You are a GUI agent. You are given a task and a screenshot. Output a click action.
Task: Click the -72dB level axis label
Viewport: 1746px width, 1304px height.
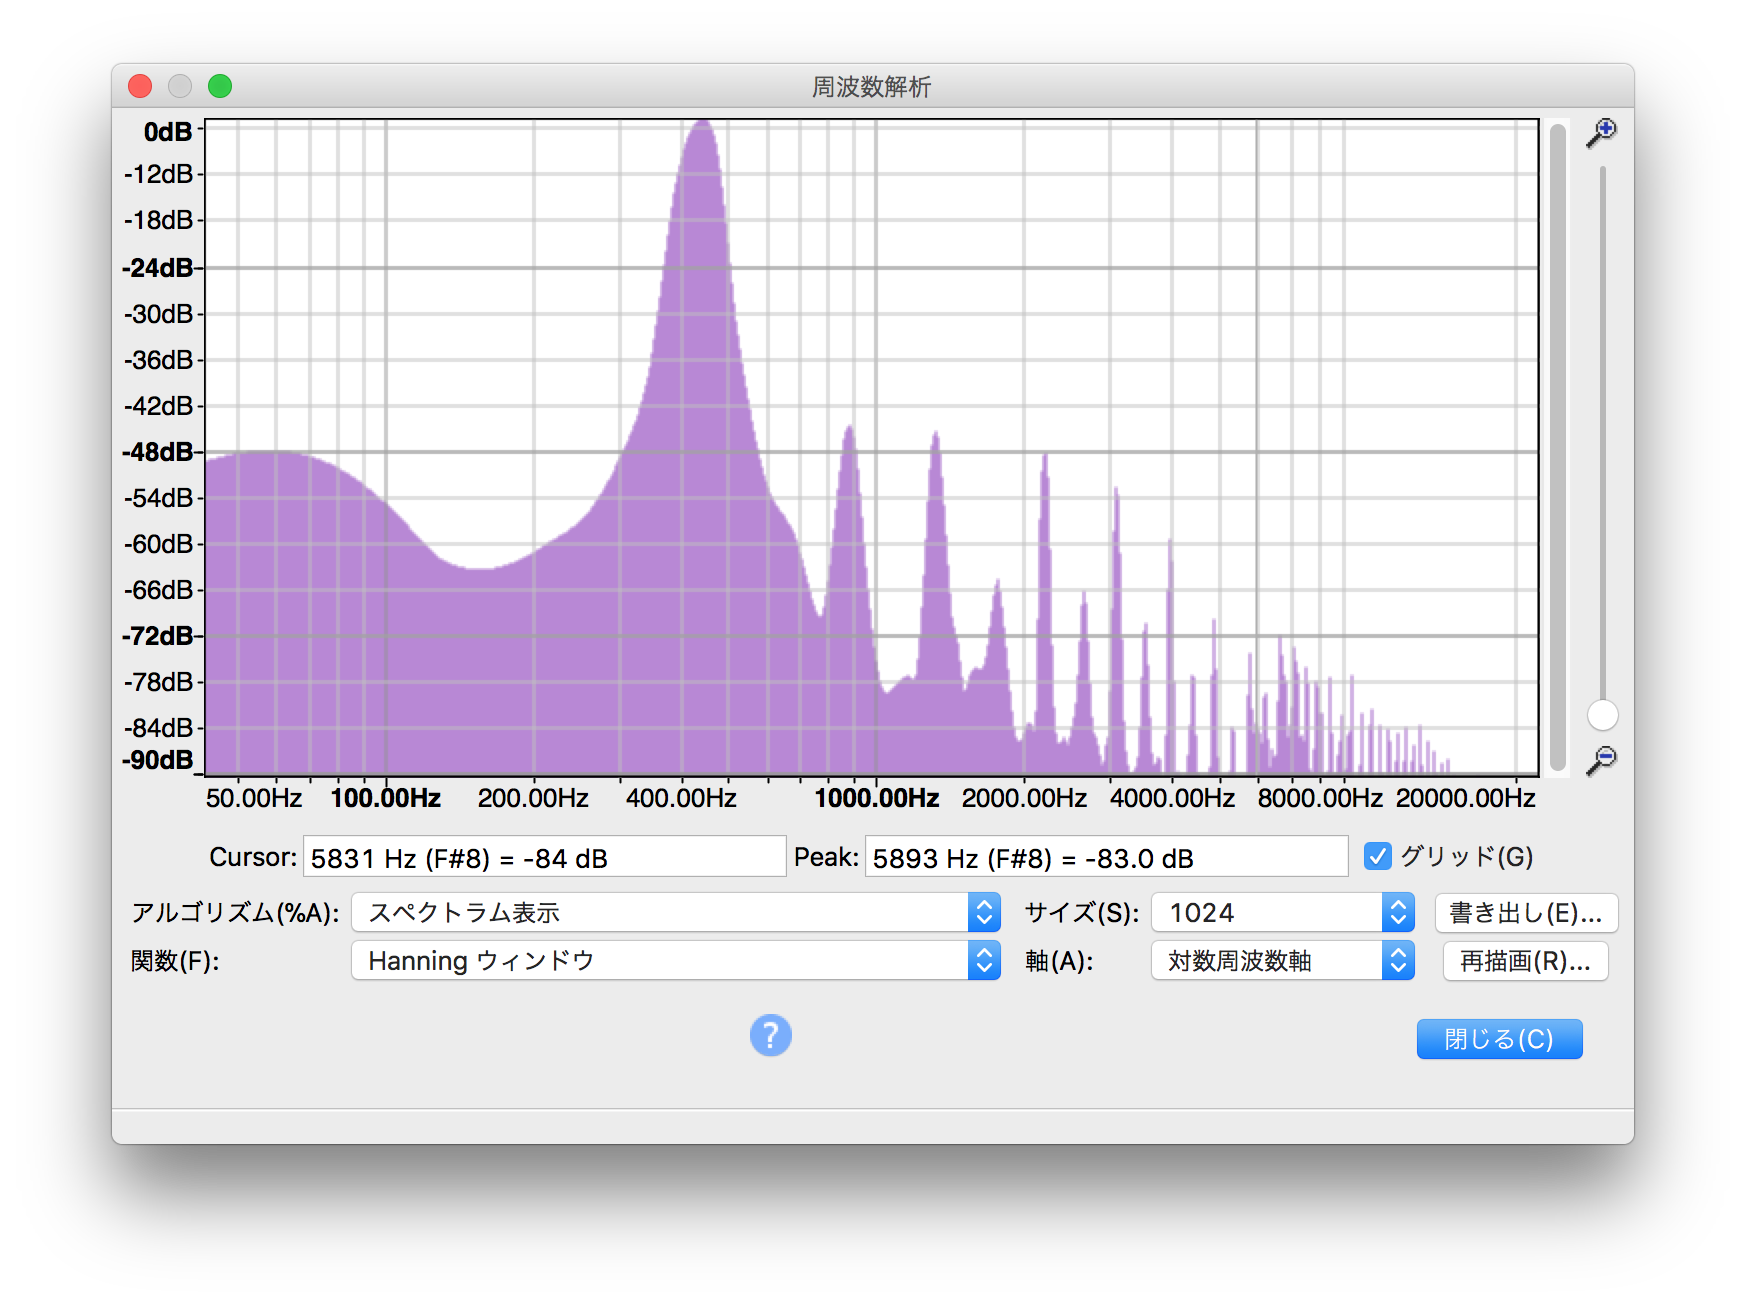pyautogui.click(x=158, y=636)
